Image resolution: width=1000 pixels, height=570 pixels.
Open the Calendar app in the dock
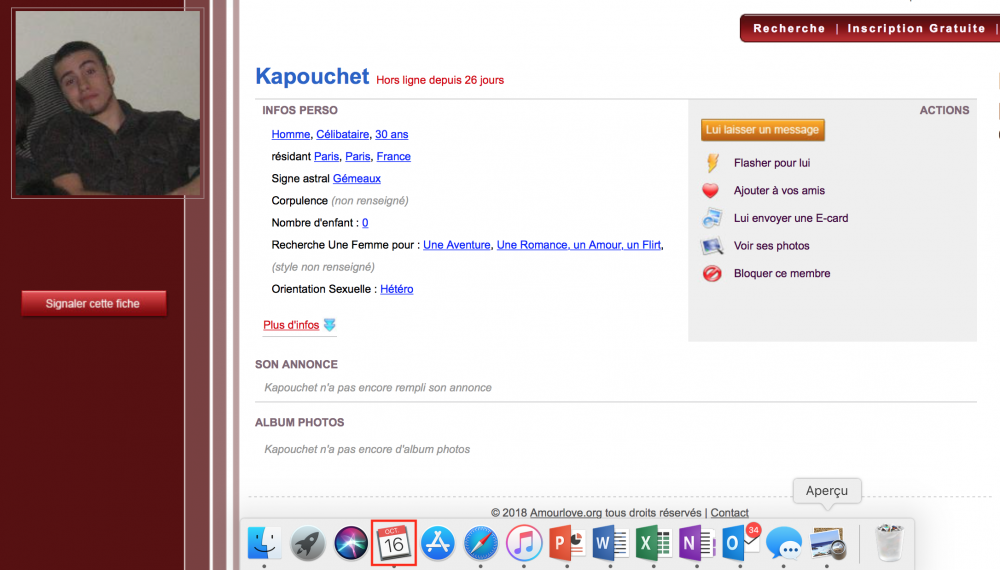[394, 544]
